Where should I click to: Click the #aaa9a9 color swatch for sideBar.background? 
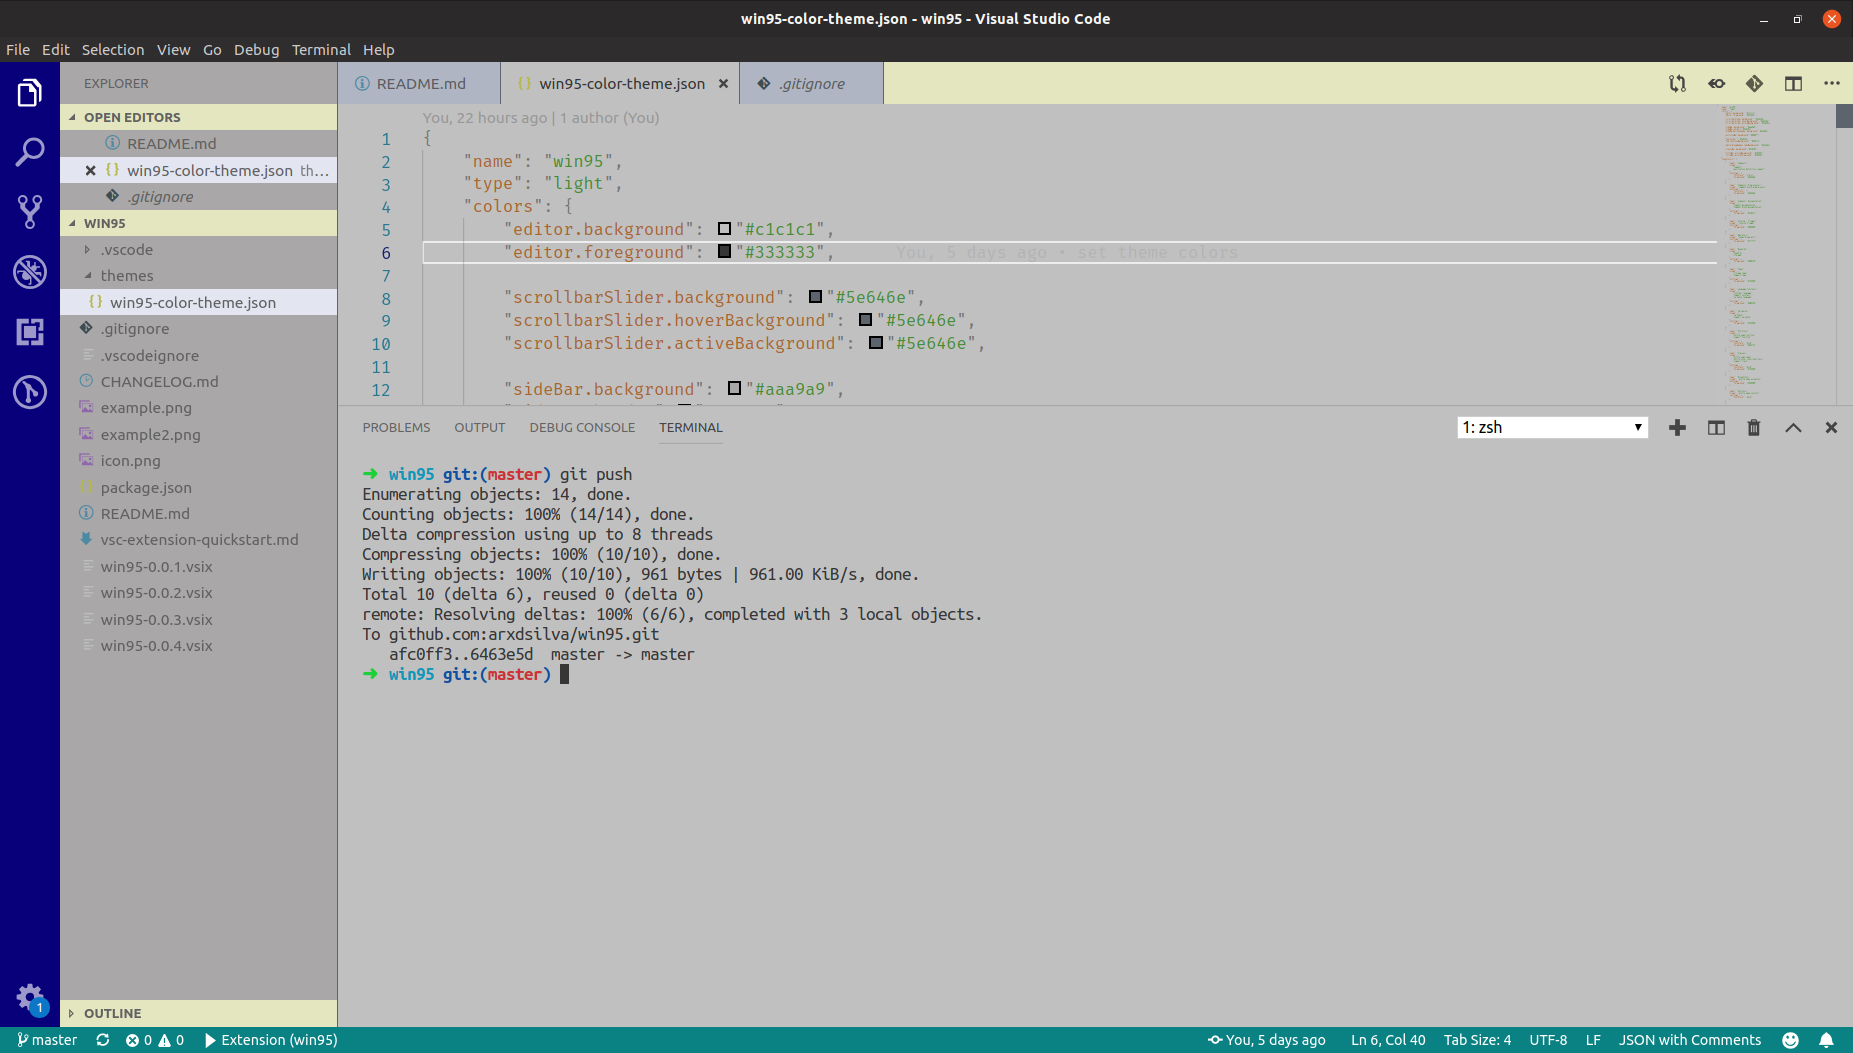coord(735,389)
